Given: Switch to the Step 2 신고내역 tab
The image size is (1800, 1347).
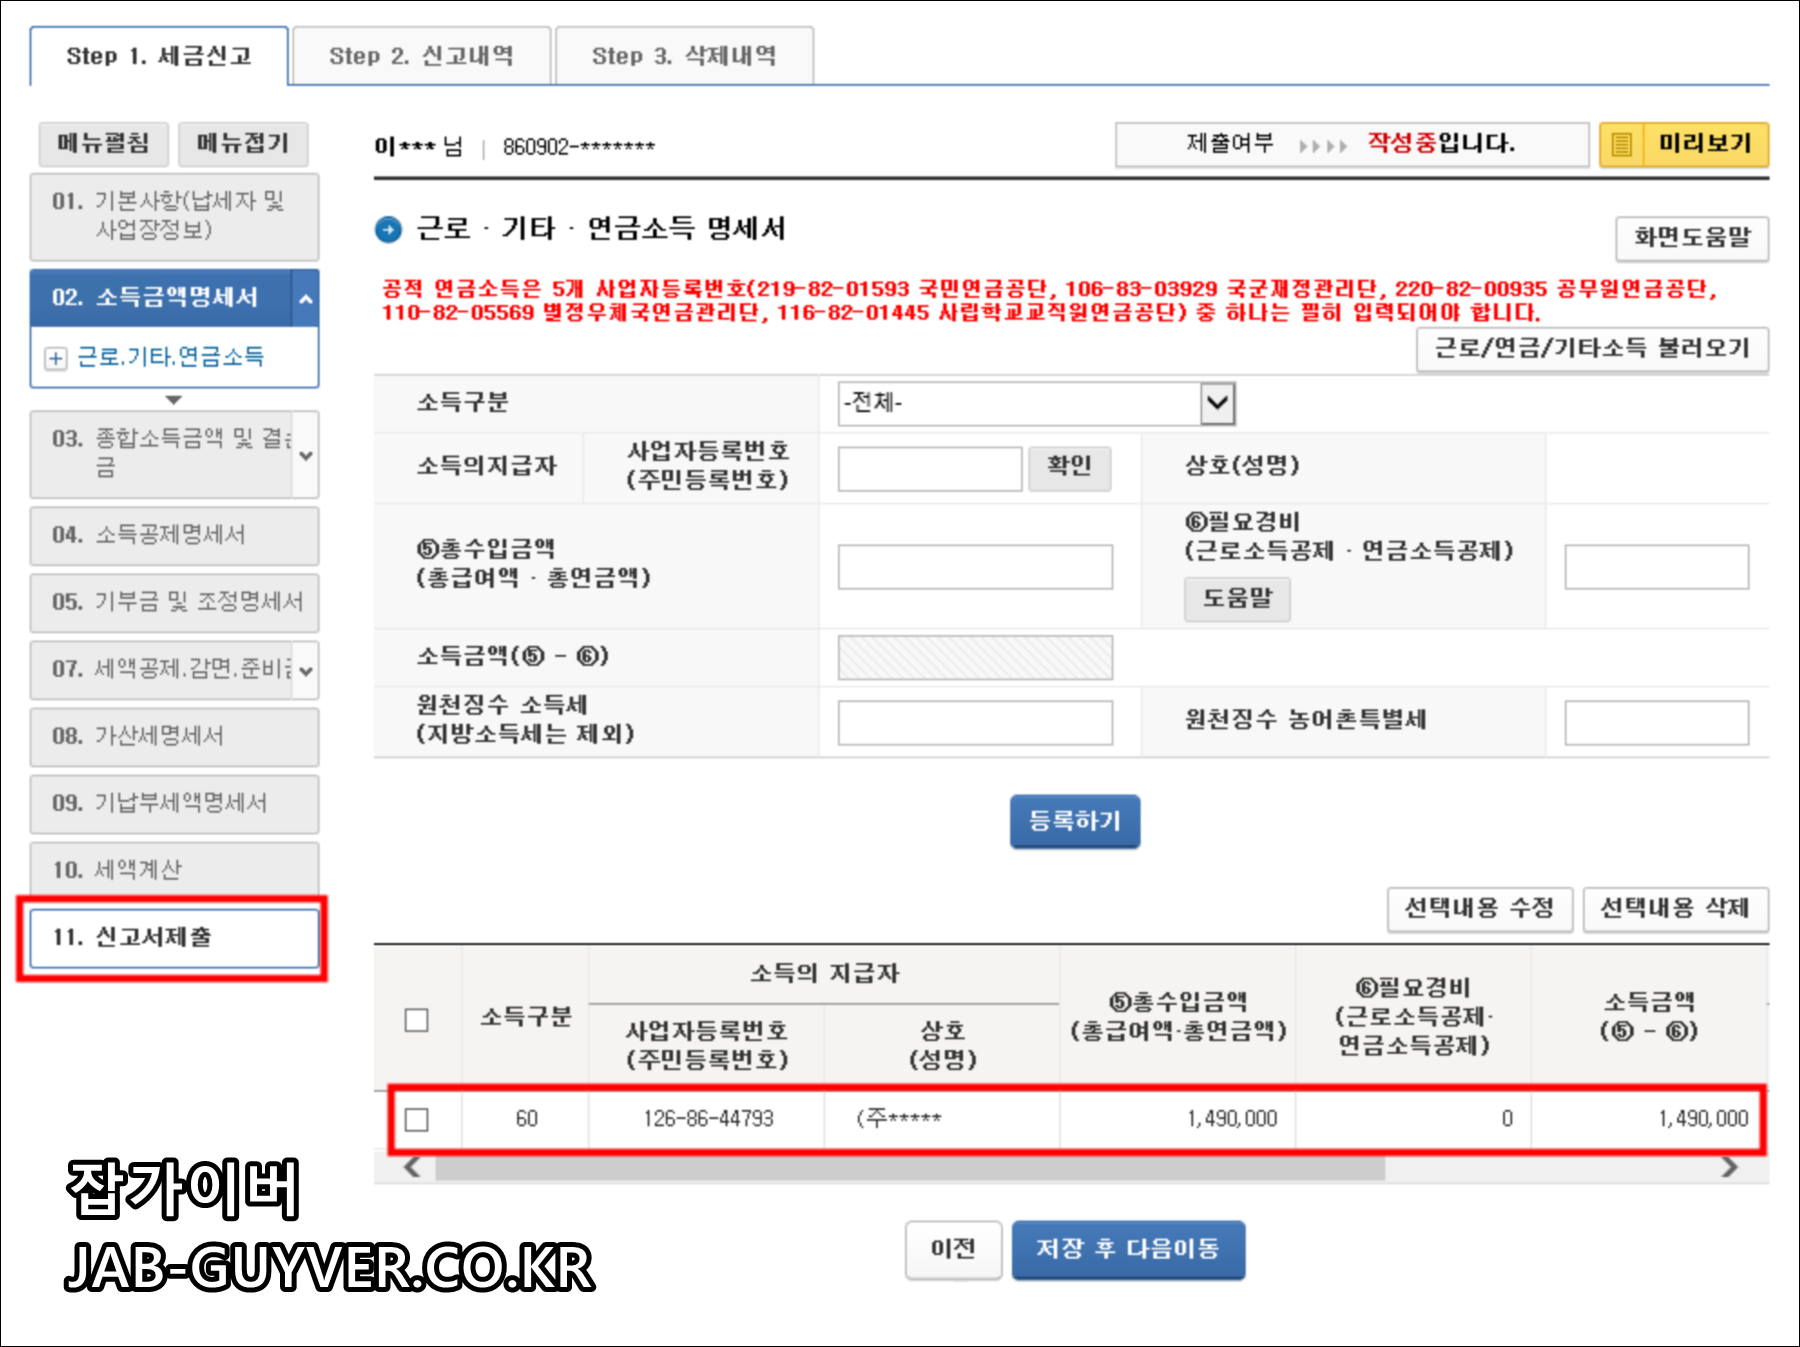Looking at the screenshot, I should [422, 56].
